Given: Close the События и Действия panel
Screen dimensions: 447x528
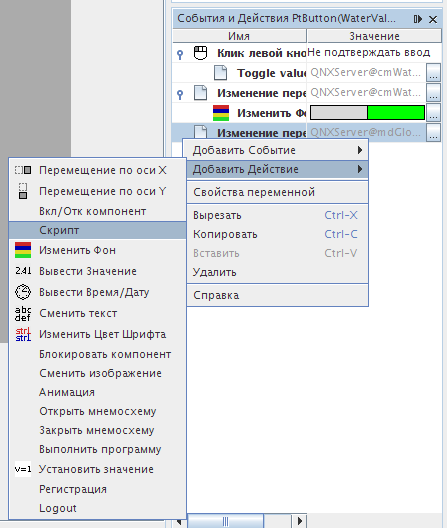Looking at the screenshot, I should tap(433, 20).
